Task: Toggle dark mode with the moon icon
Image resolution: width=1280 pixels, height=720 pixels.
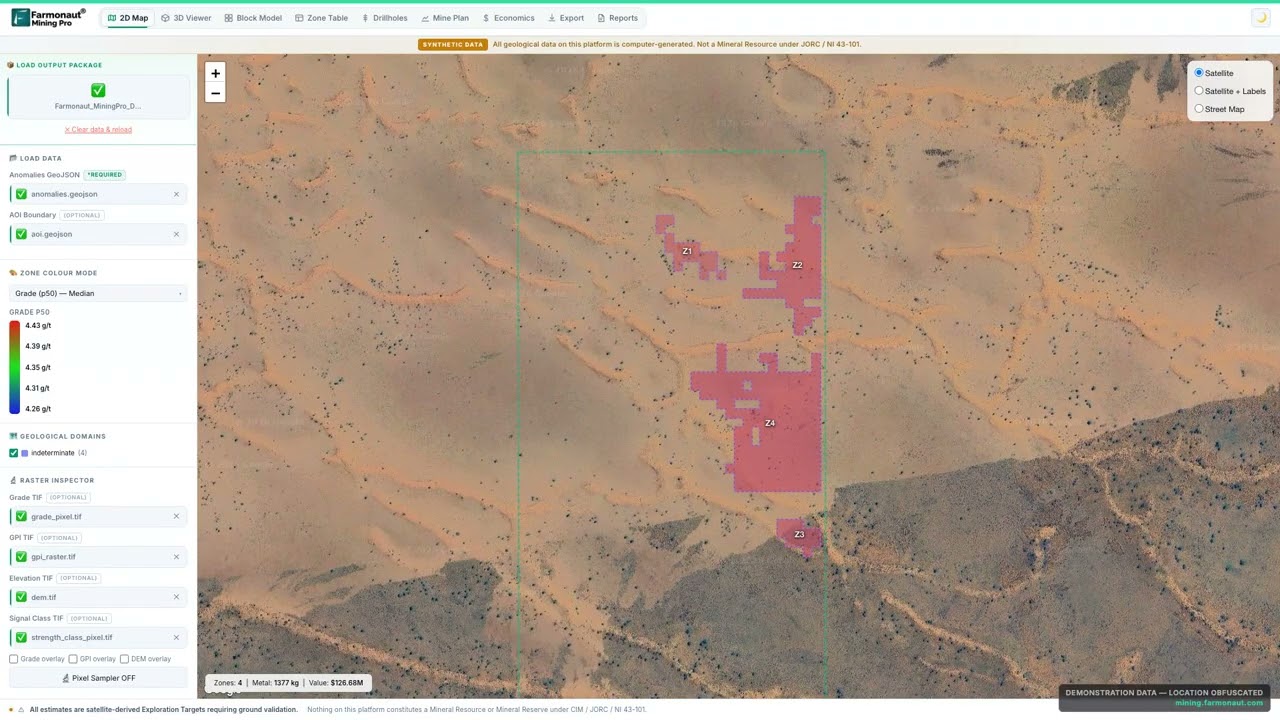Action: coord(1260,18)
